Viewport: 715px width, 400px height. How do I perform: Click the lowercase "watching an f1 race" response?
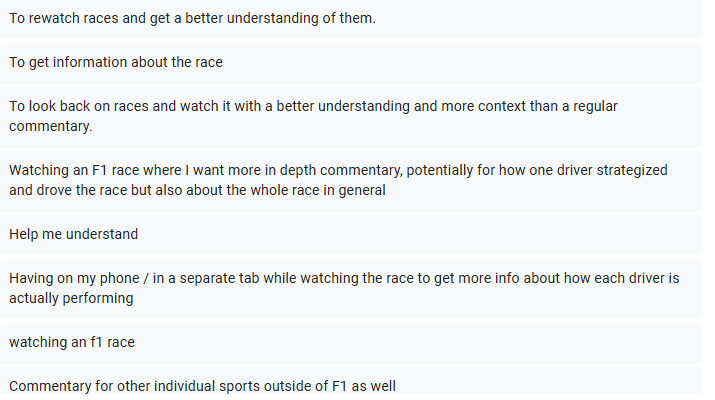[x=72, y=342]
